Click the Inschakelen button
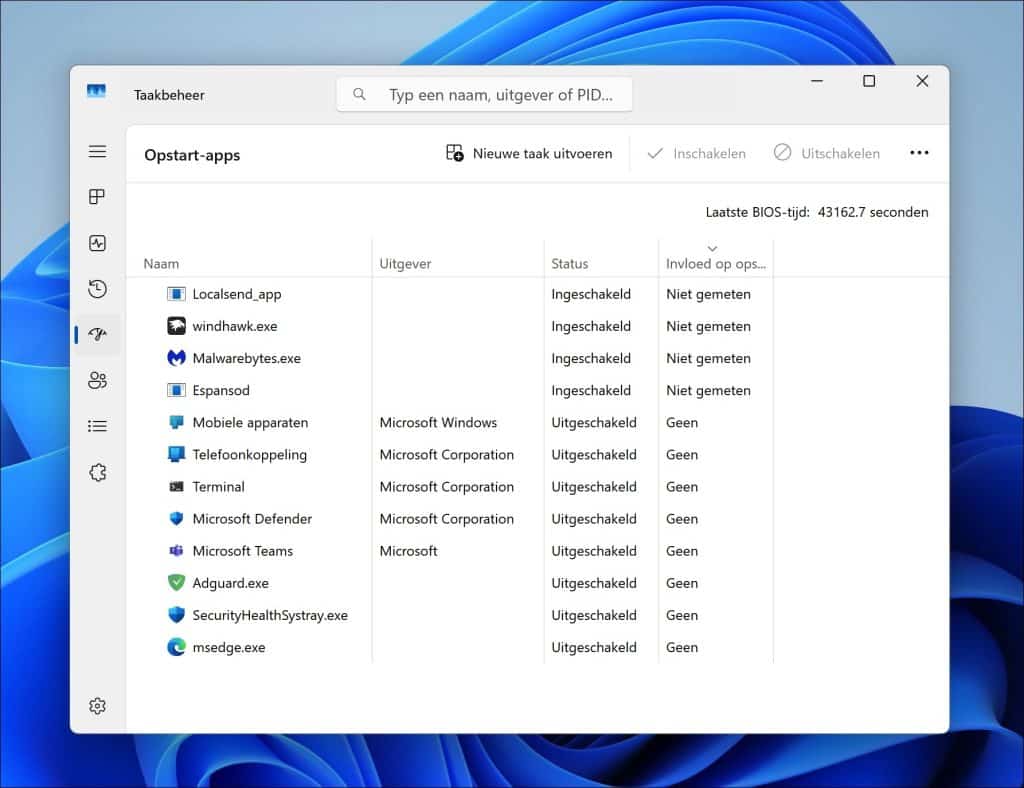 pyautogui.click(x=696, y=153)
